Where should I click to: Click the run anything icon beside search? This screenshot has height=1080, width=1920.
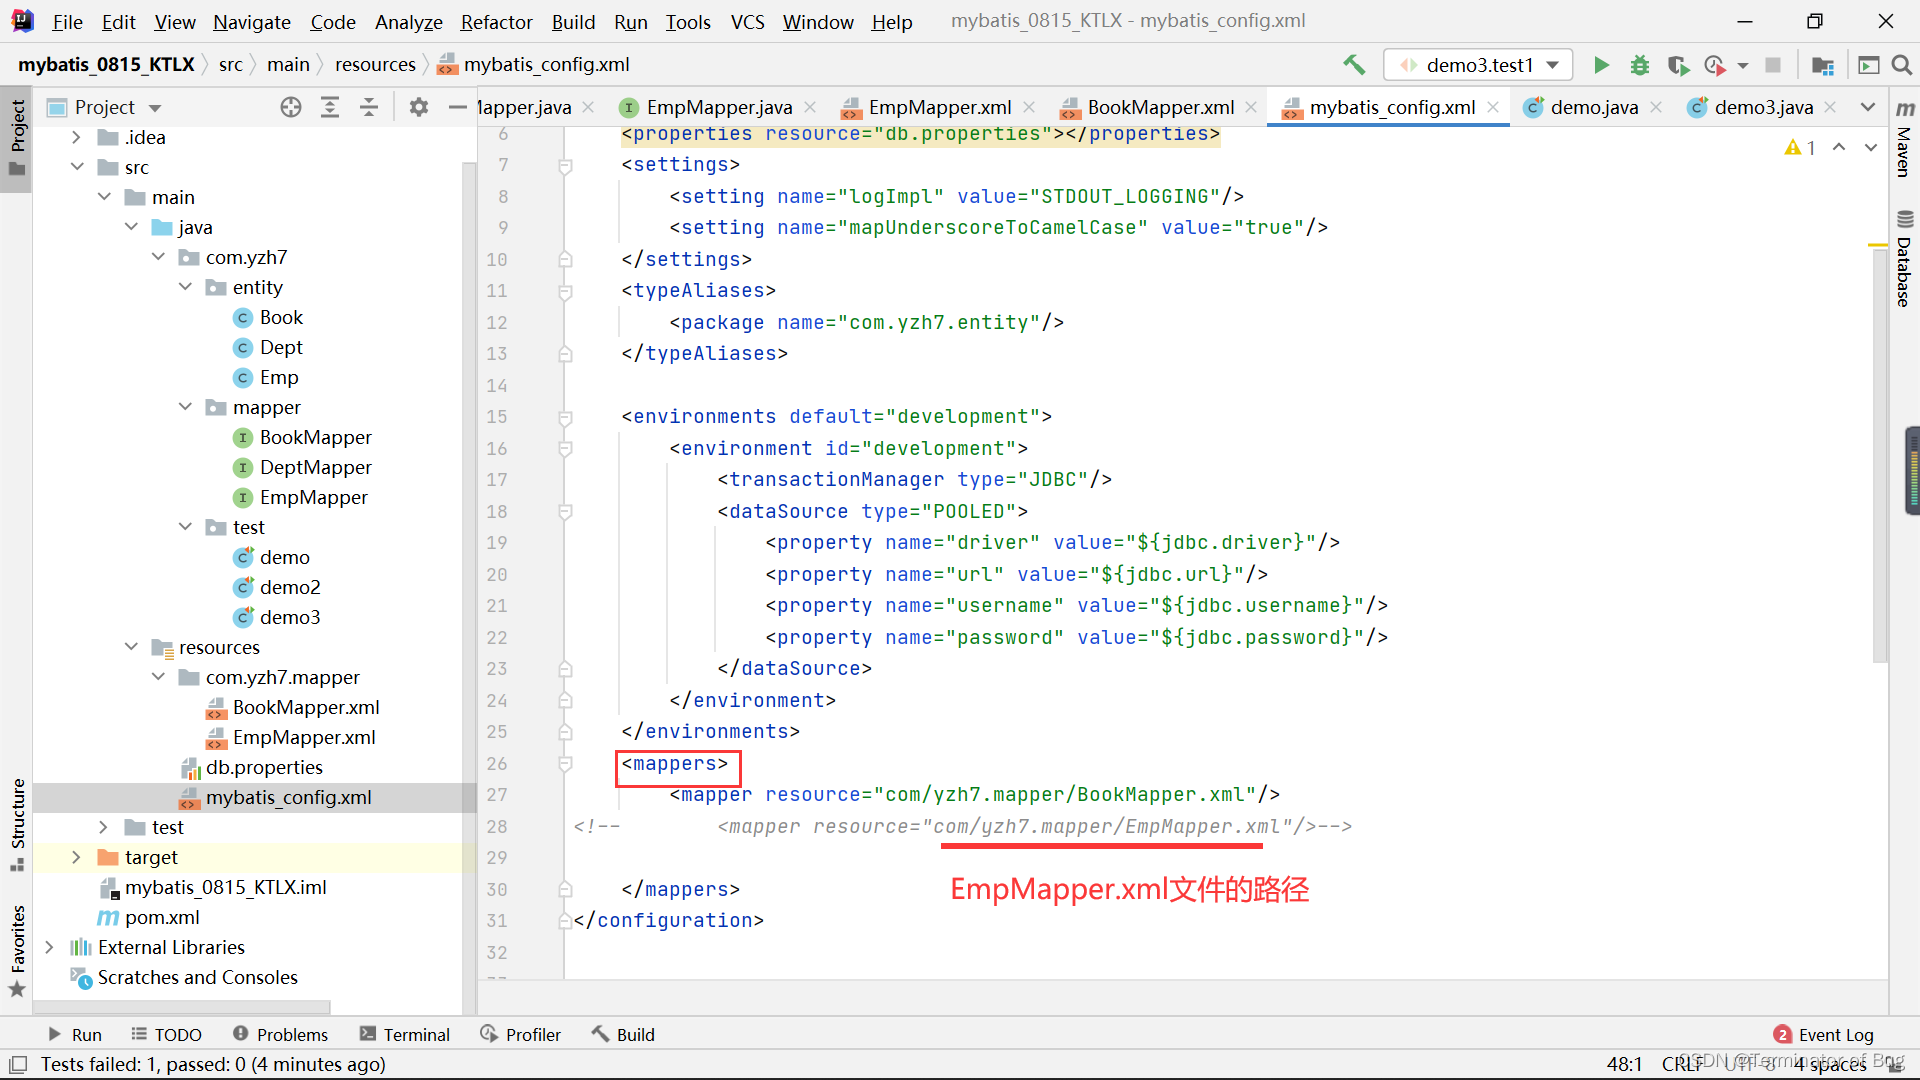click(x=1868, y=65)
